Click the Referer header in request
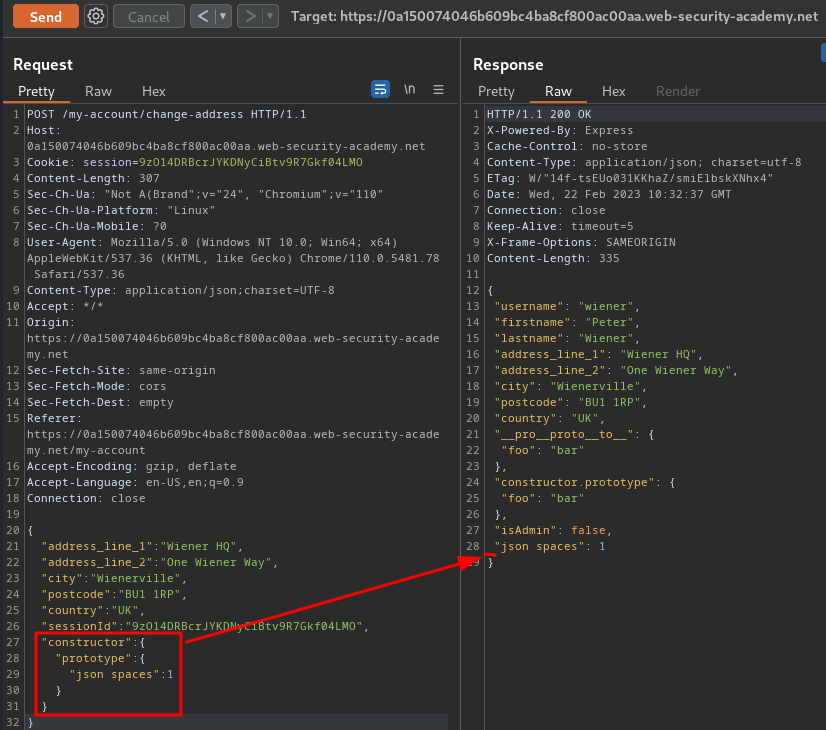The width and height of the screenshot is (826, 730). (233, 435)
